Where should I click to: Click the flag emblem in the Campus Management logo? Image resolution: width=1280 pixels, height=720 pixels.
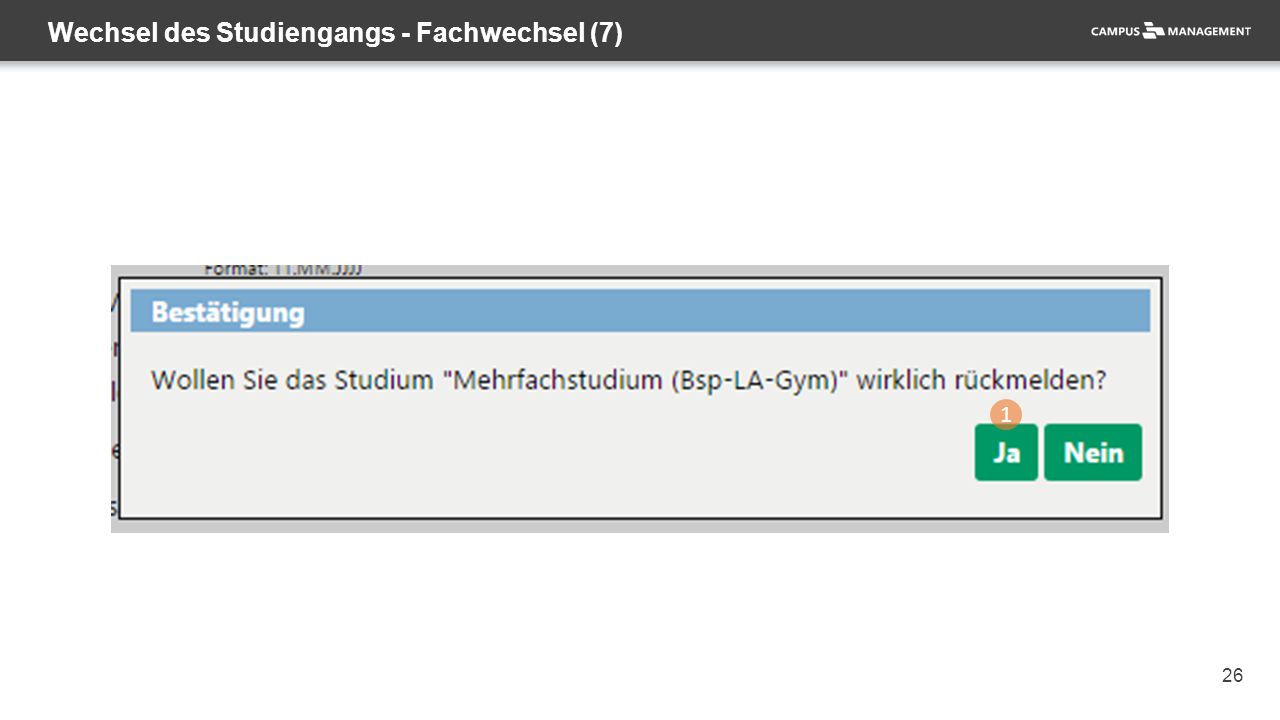click(1154, 30)
